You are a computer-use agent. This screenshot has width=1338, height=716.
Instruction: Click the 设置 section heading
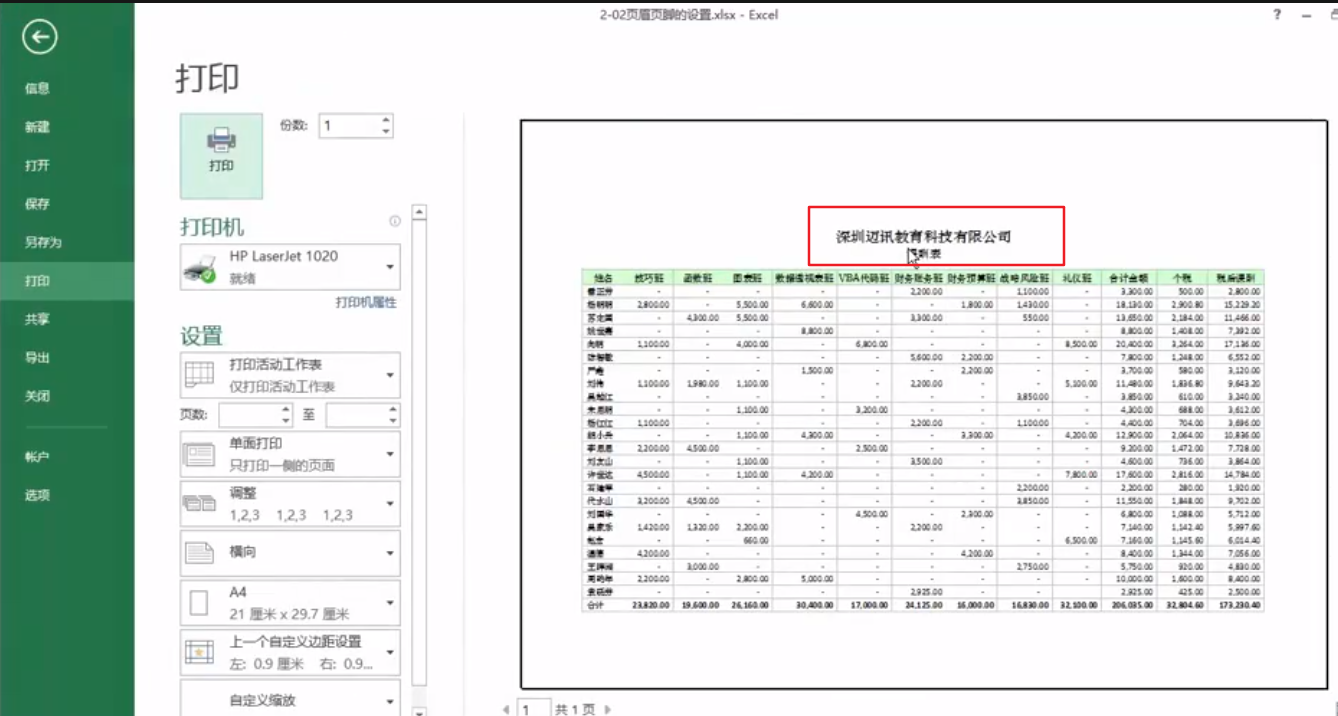(201, 335)
